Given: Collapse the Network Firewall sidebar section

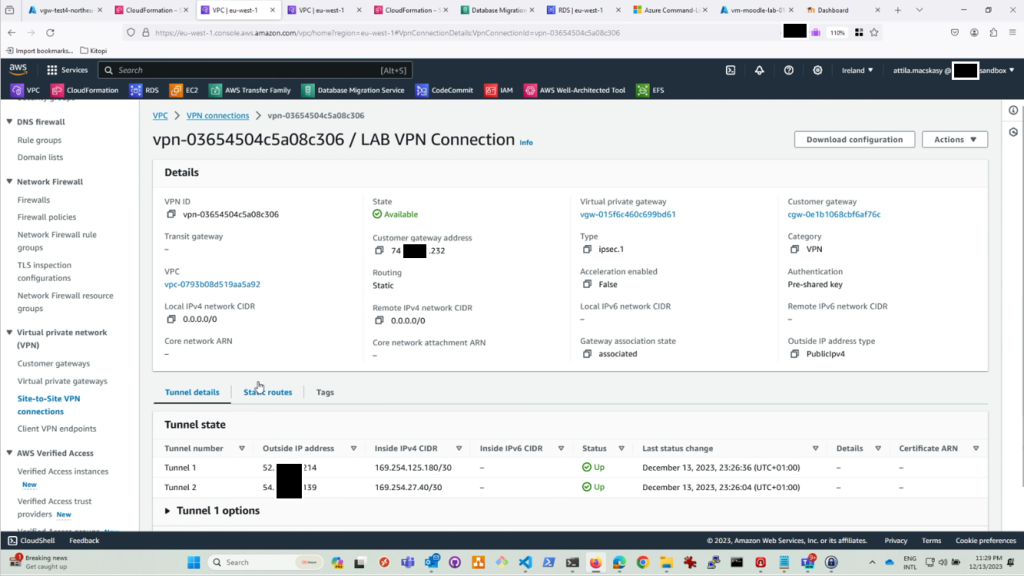Looking at the screenshot, I should pyautogui.click(x=10, y=182).
